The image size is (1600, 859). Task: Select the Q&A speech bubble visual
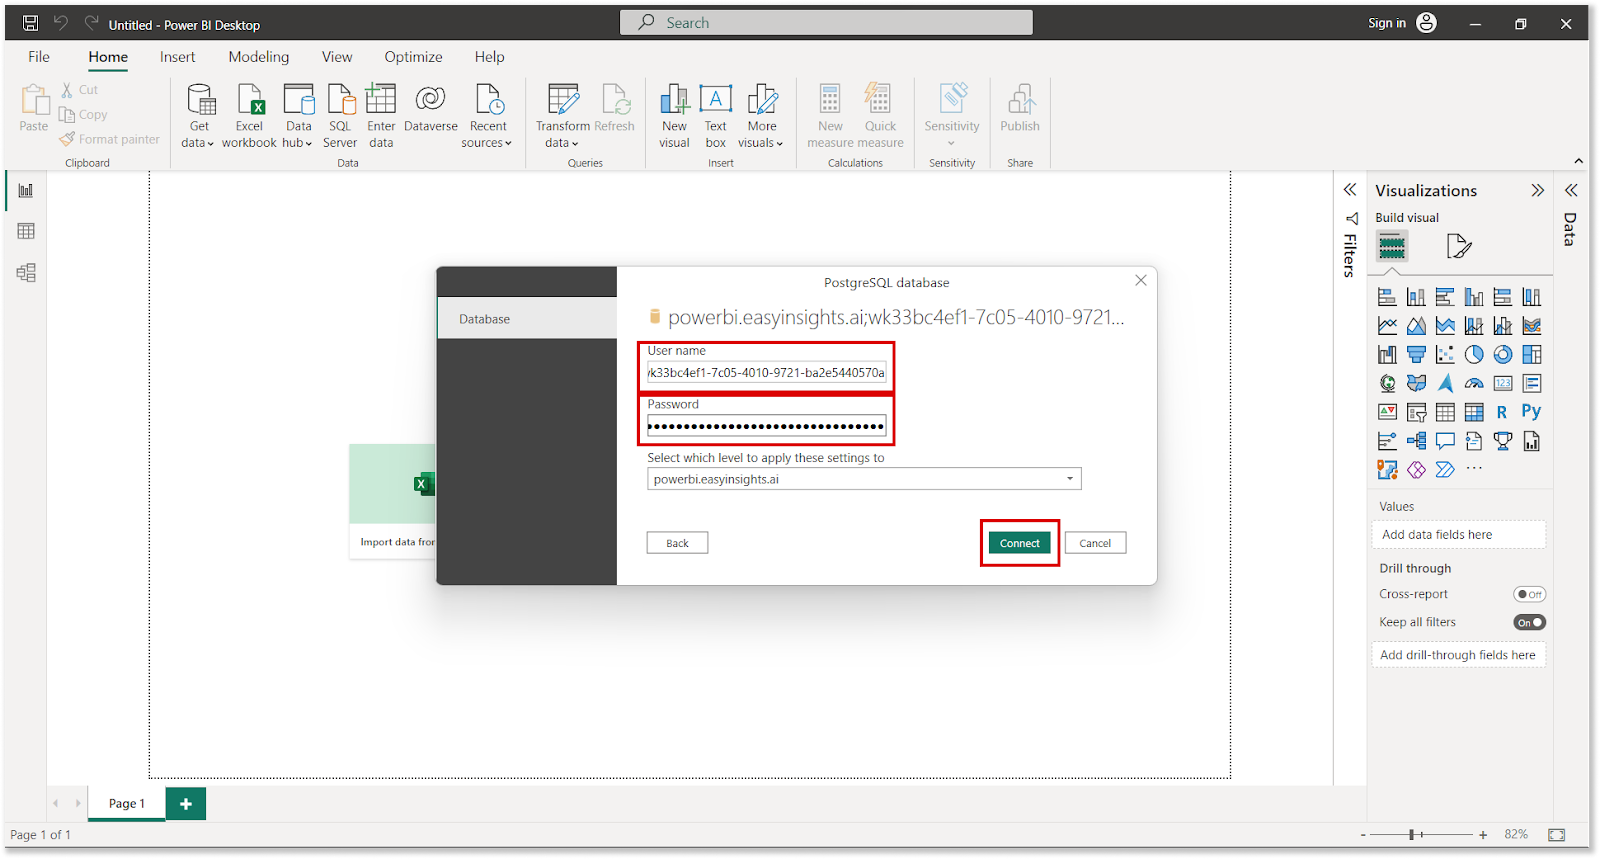click(1445, 441)
